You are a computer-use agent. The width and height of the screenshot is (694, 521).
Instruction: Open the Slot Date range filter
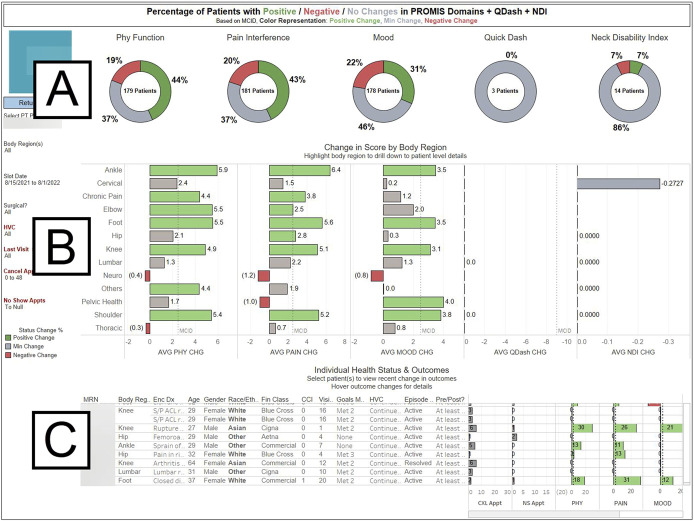tap(32, 179)
